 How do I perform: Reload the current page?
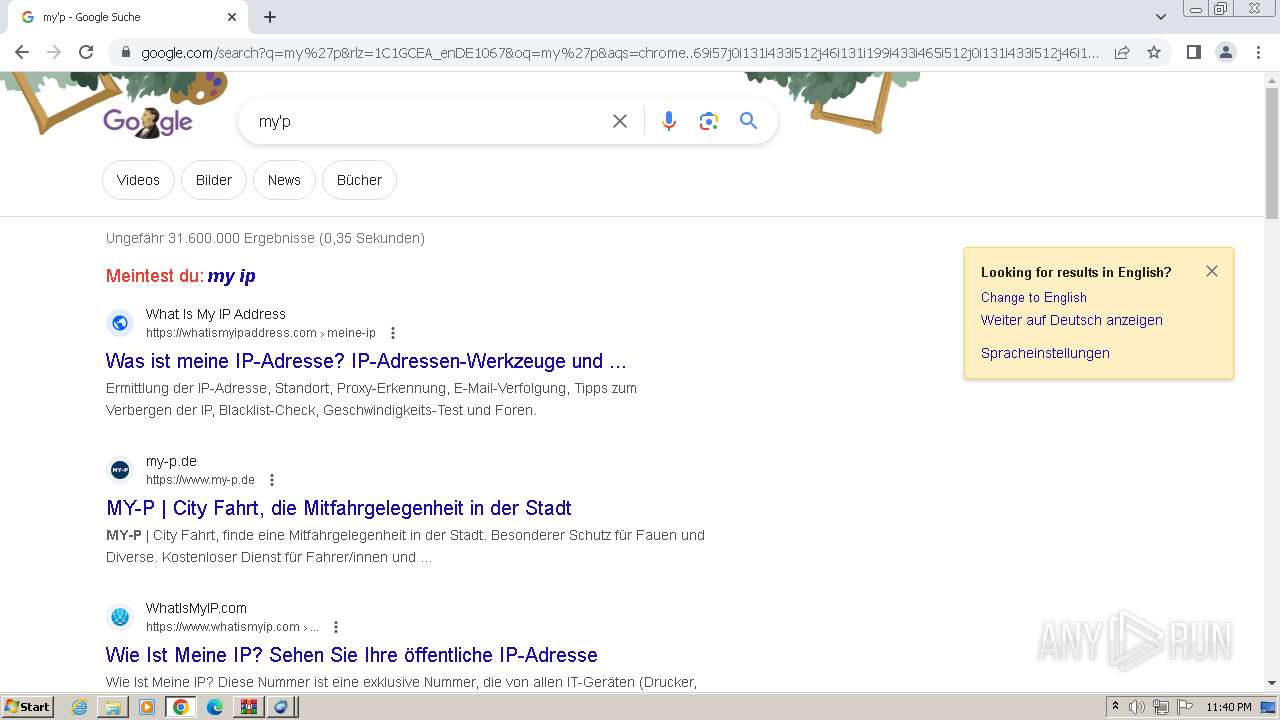coord(86,52)
